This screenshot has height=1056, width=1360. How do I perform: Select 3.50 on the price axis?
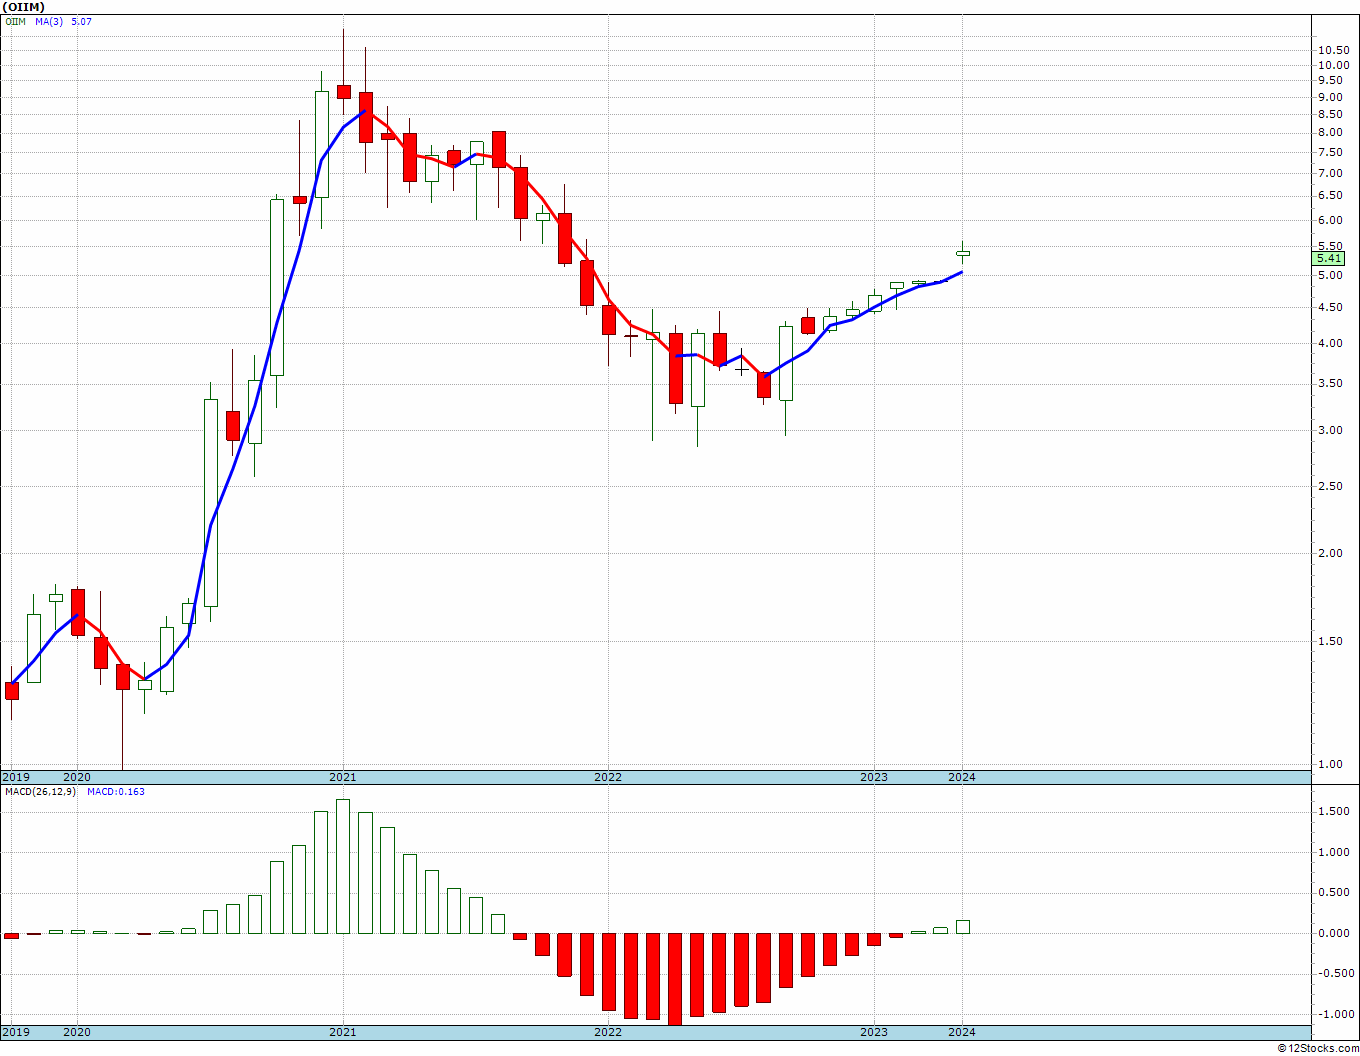(1329, 383)
